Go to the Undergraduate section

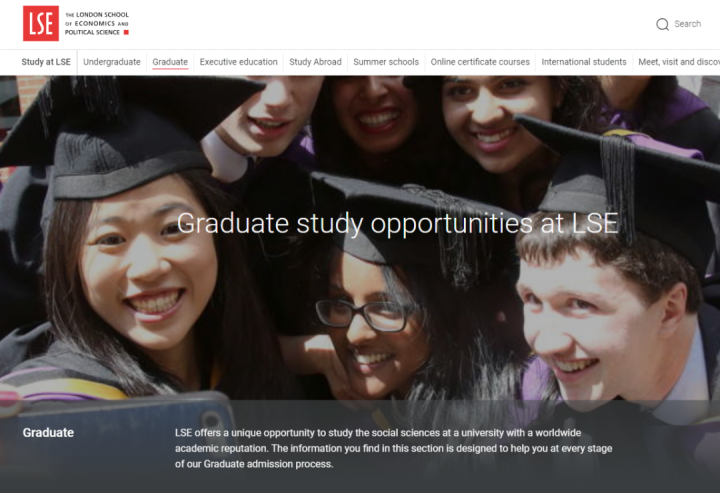[112, 62]
